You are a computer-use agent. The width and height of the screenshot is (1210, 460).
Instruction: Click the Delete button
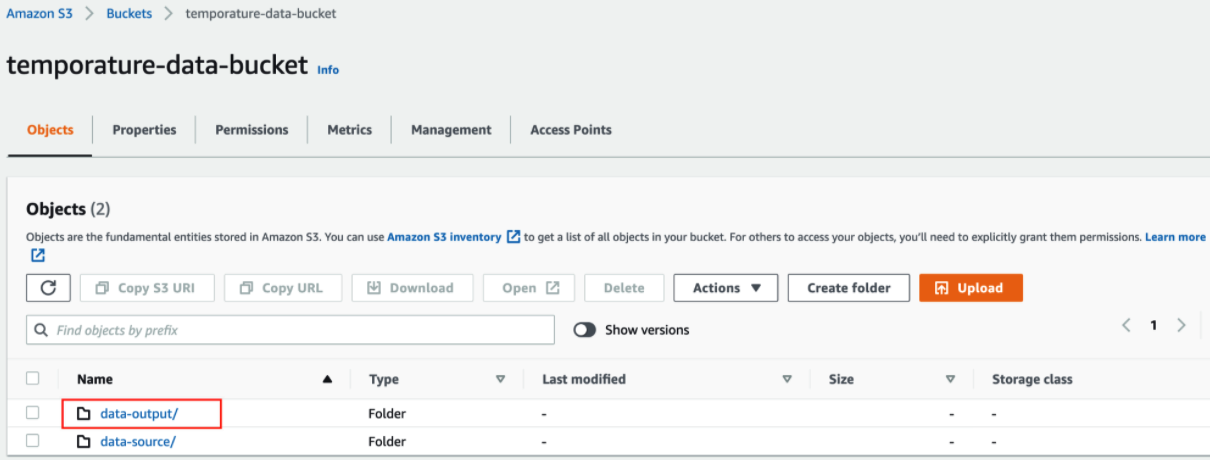click(624, 288)
